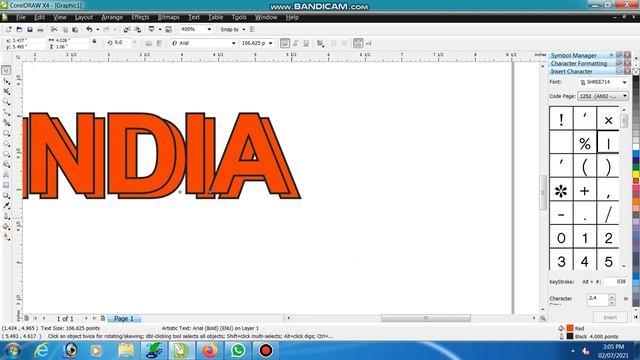Click the Welcome screen icon

click(169, 29)
